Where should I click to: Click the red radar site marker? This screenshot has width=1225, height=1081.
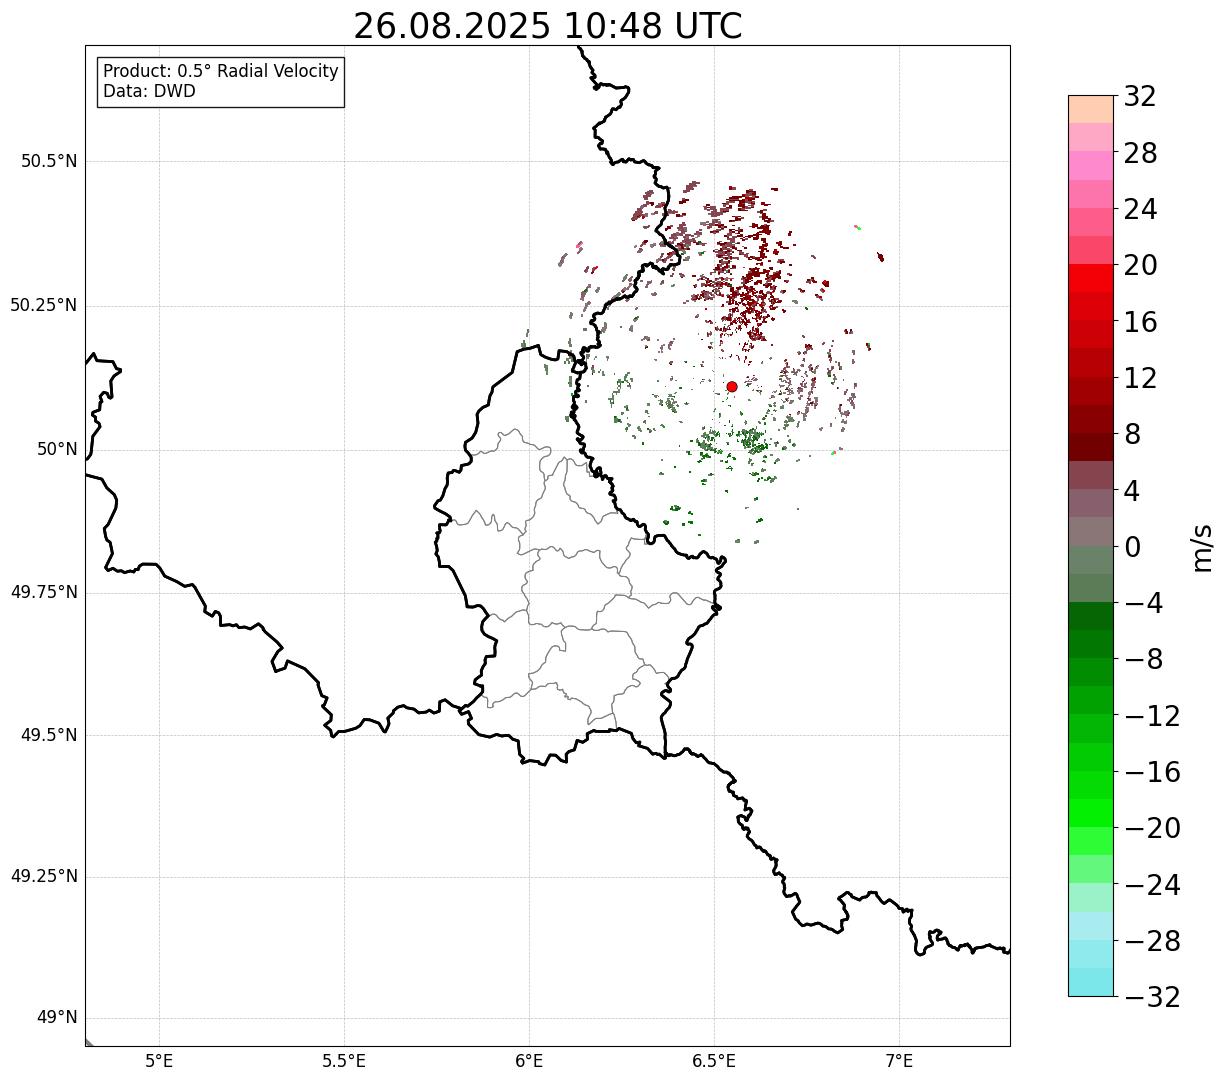click(x=732, y=386)
